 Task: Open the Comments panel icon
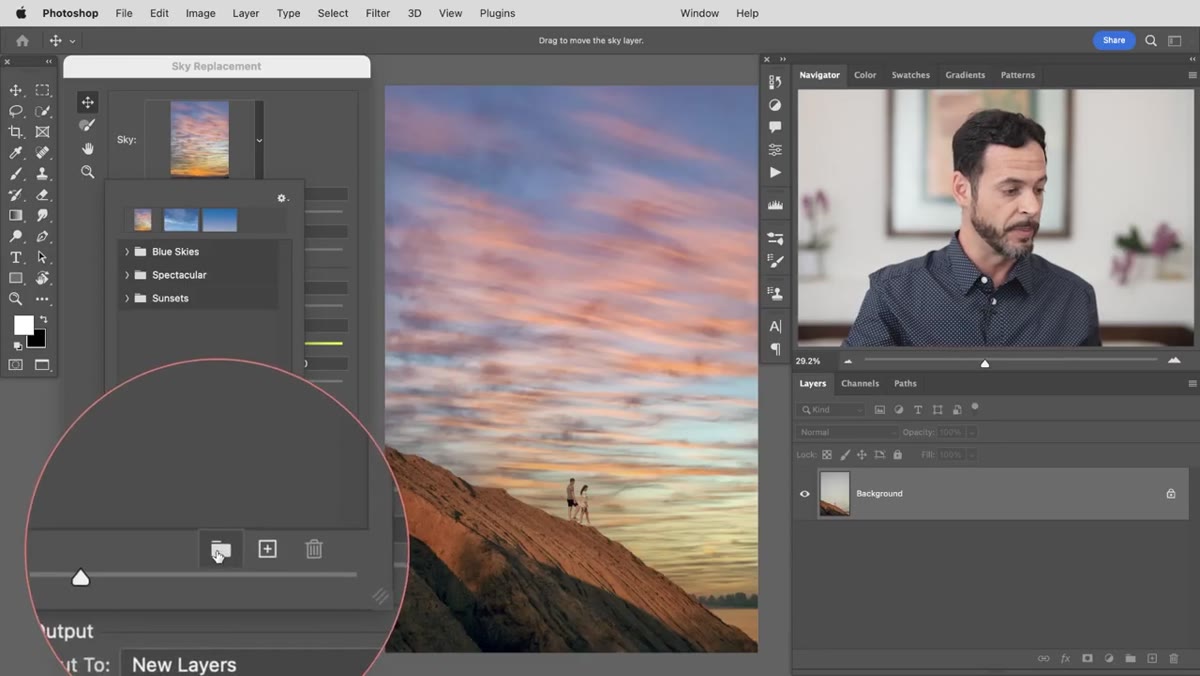coord(775,127)
